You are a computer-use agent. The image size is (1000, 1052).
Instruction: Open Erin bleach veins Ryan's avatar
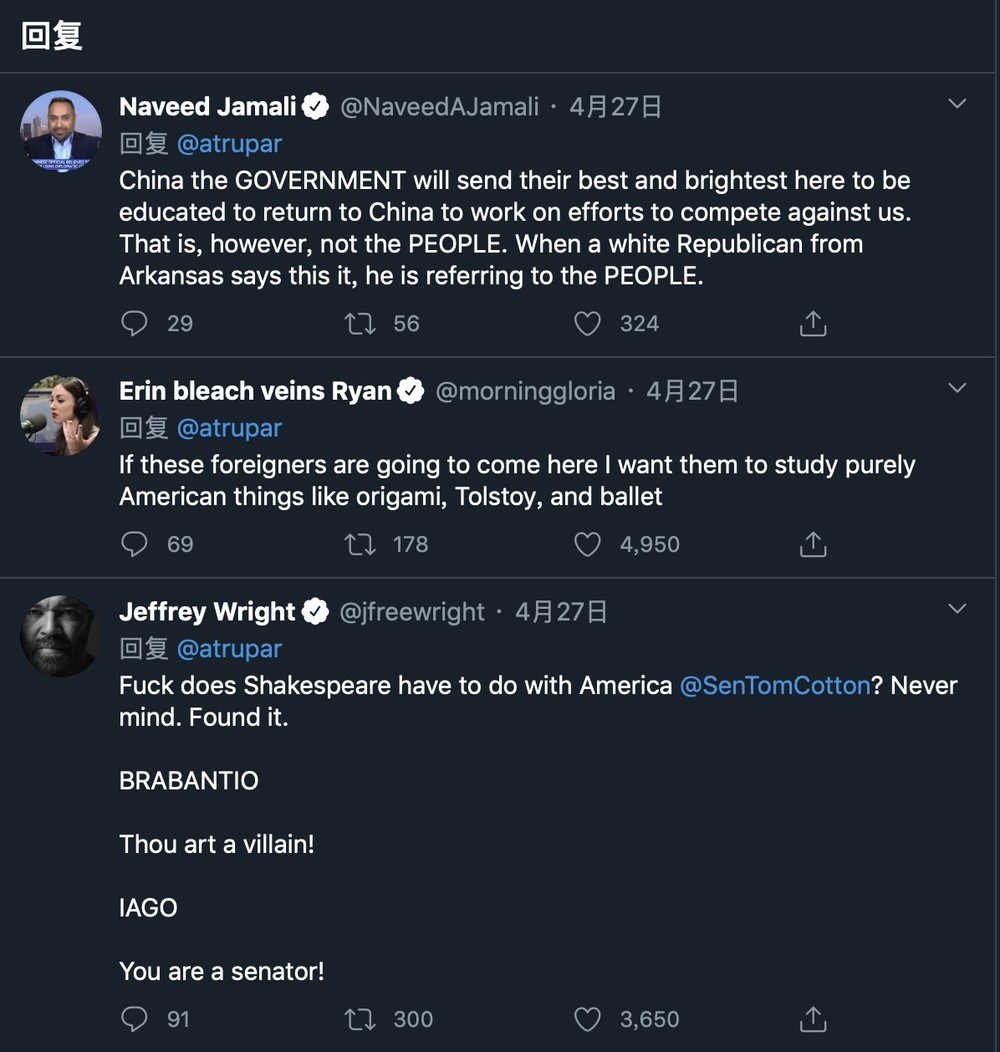61,415
